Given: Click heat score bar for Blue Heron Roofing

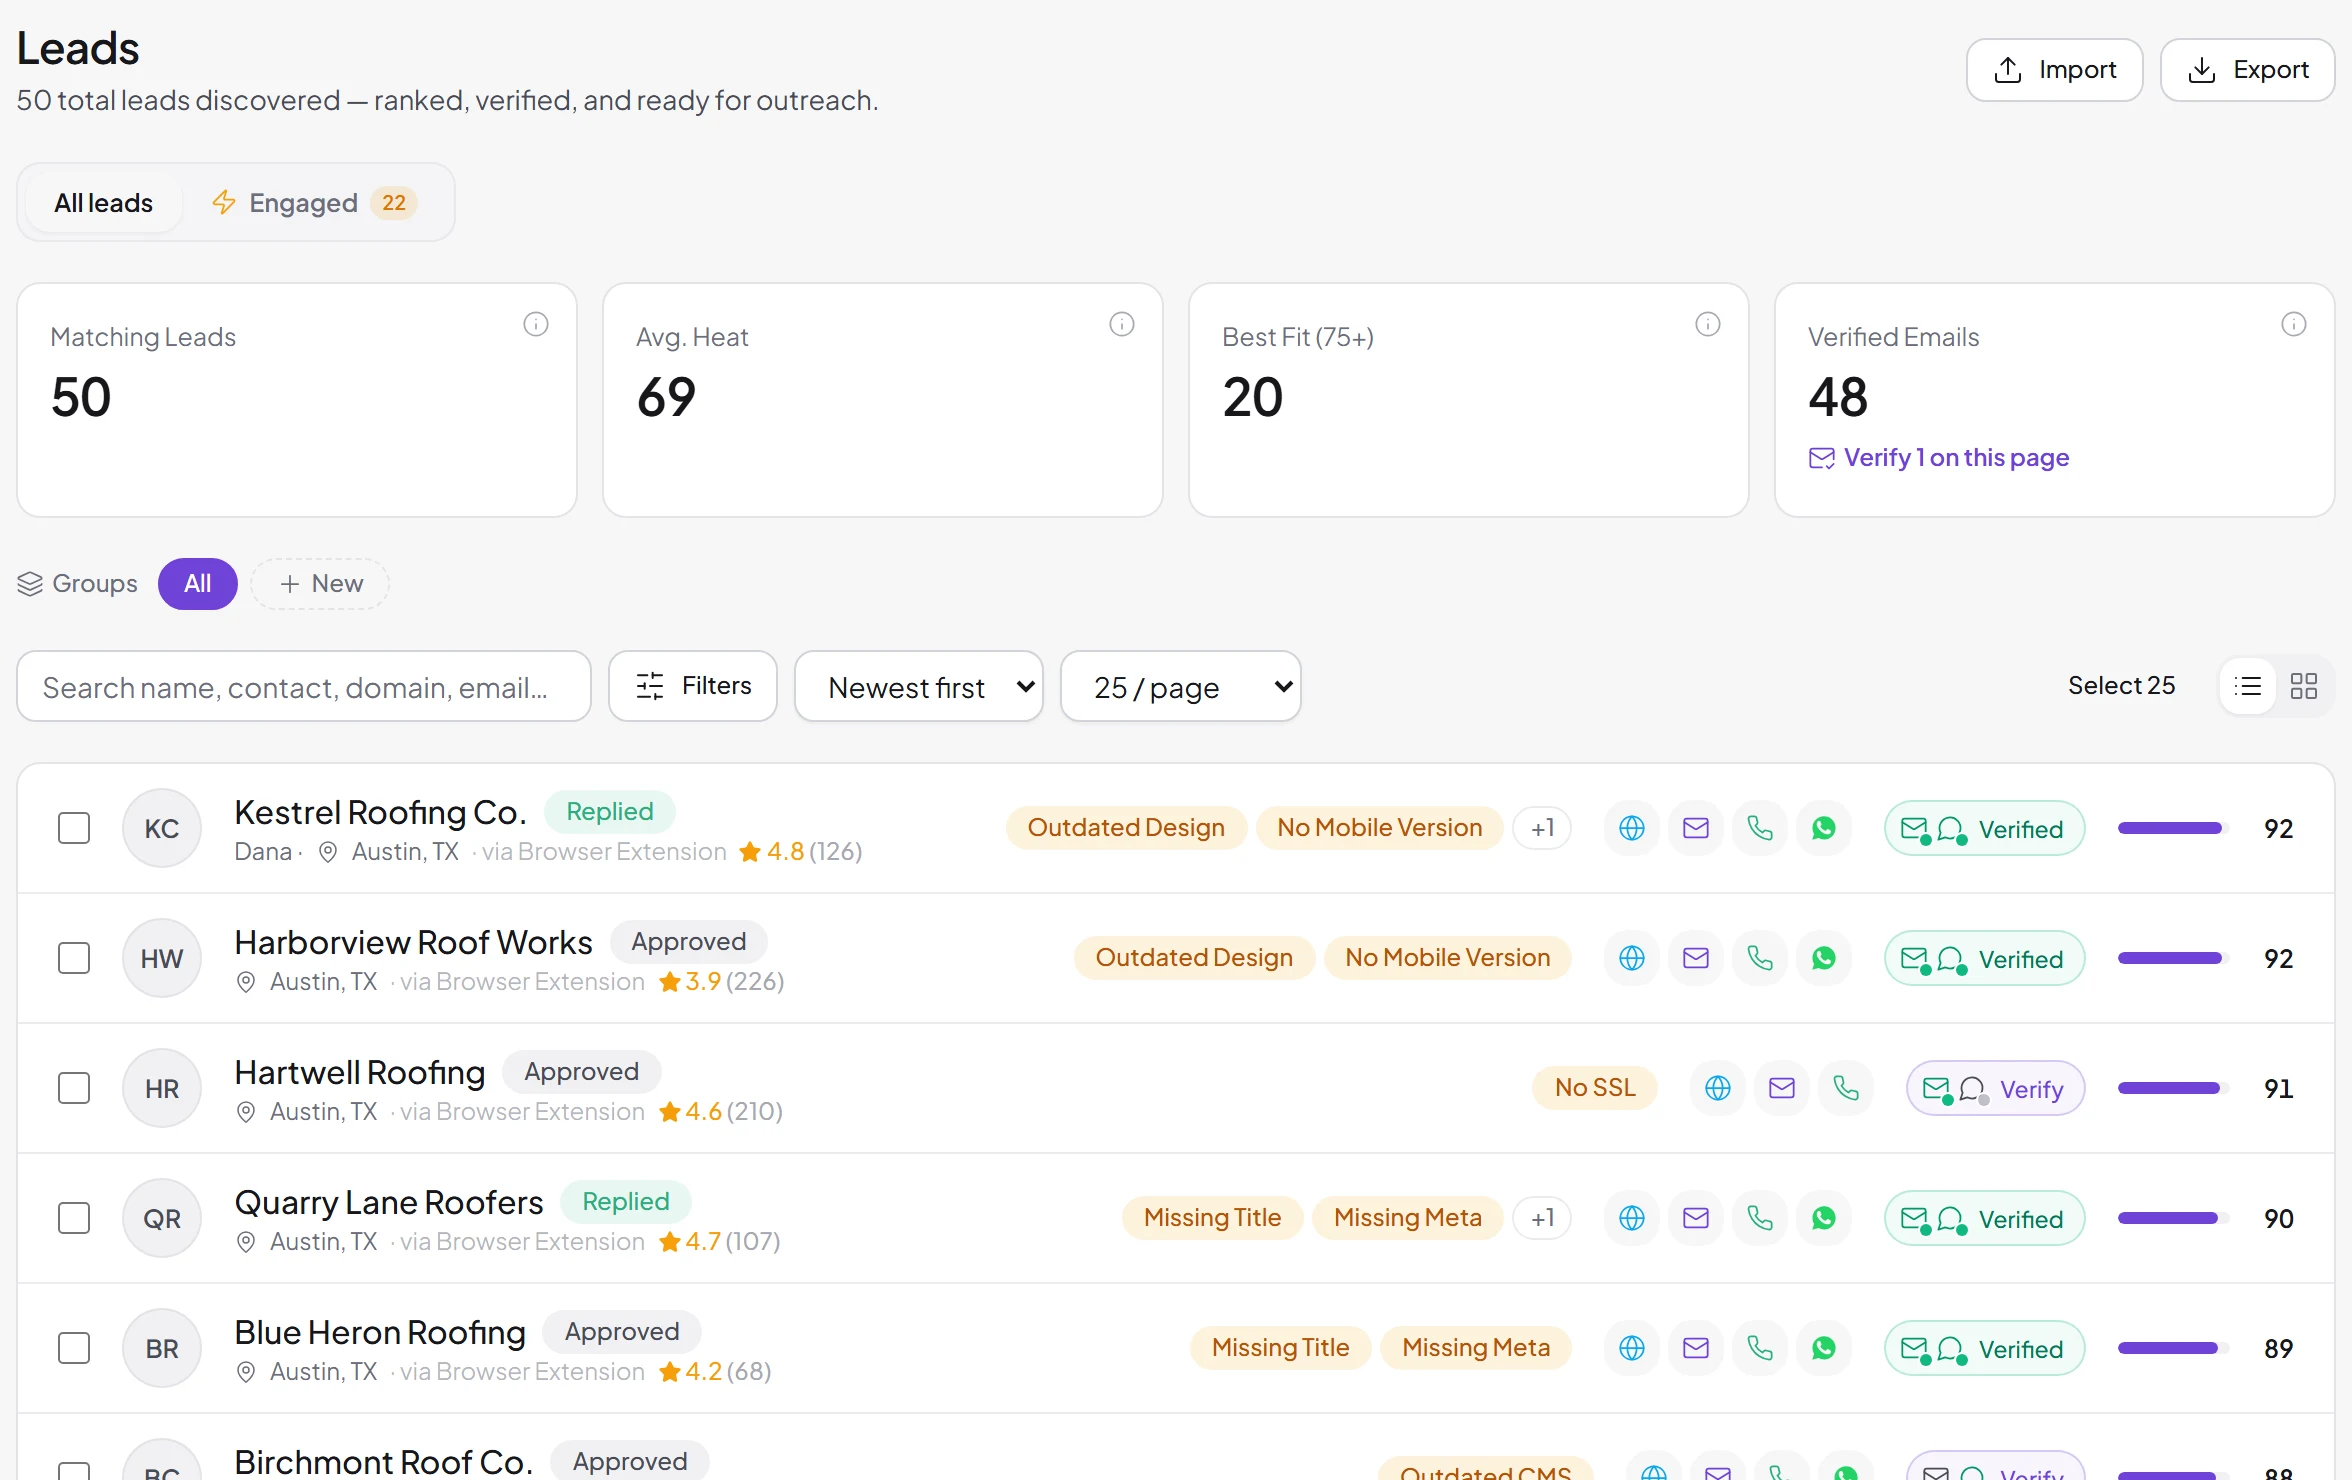Looking at the screenshot, I should click(x=2174, y=1348).
